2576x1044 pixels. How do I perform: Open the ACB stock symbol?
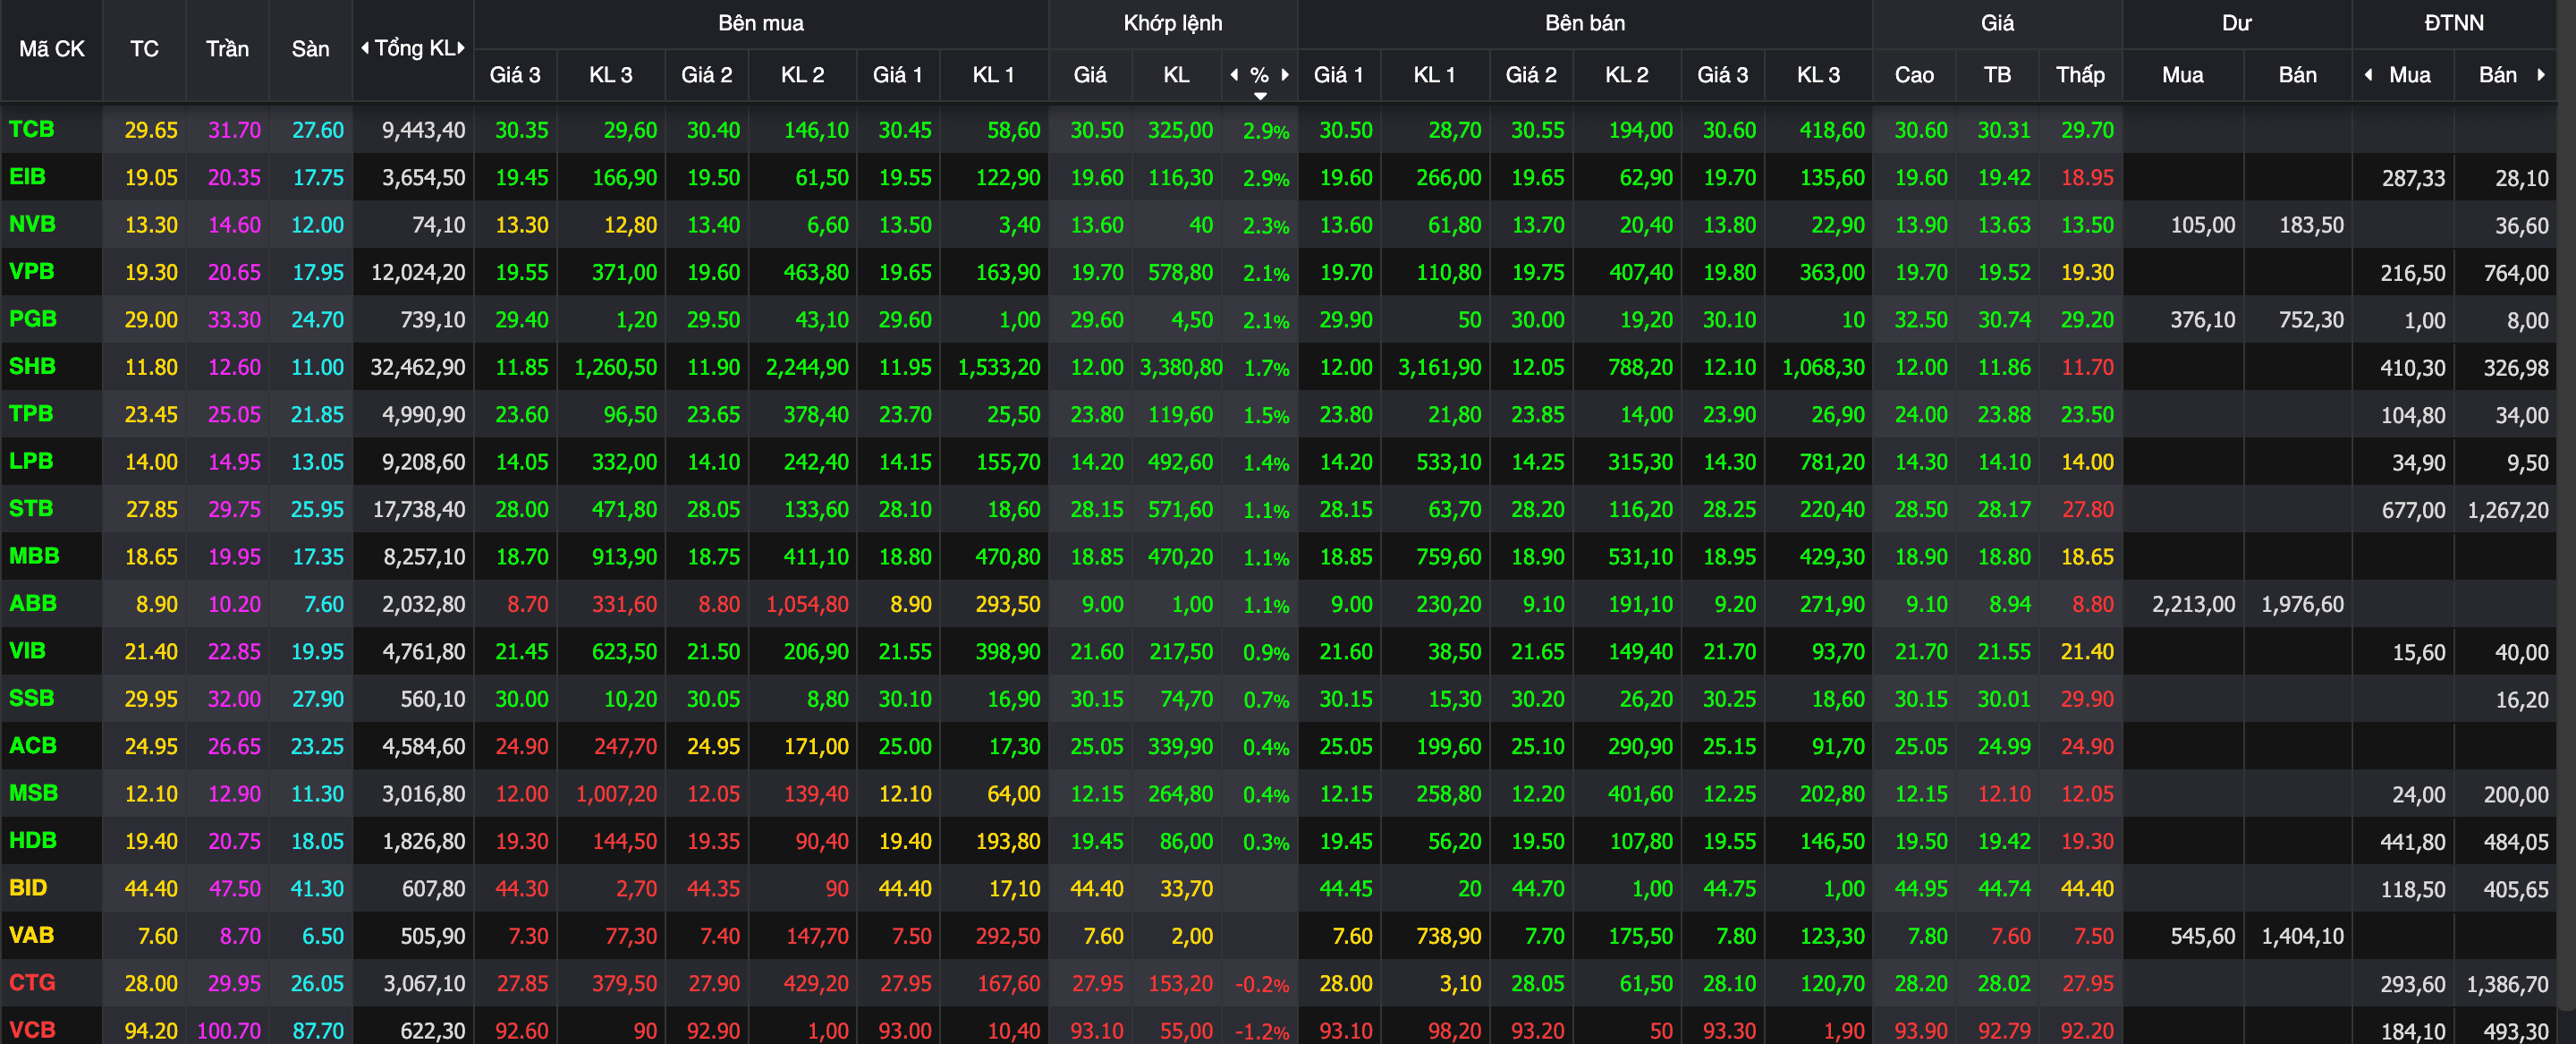click(x=33, y=746)
